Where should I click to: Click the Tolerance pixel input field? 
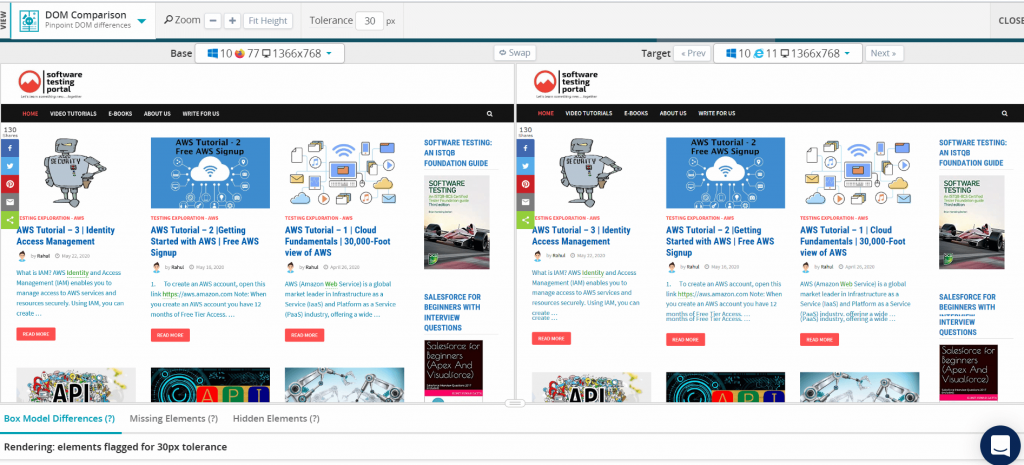tap(369, 20)
